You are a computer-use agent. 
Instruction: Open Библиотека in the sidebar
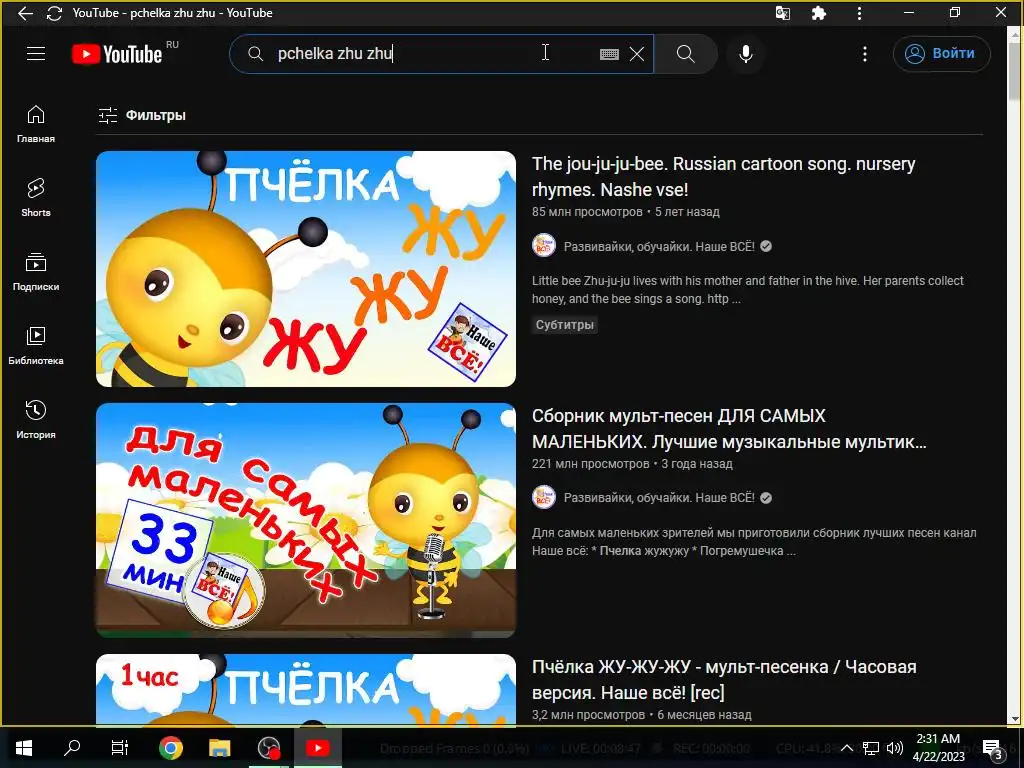(x=36, y=345)
